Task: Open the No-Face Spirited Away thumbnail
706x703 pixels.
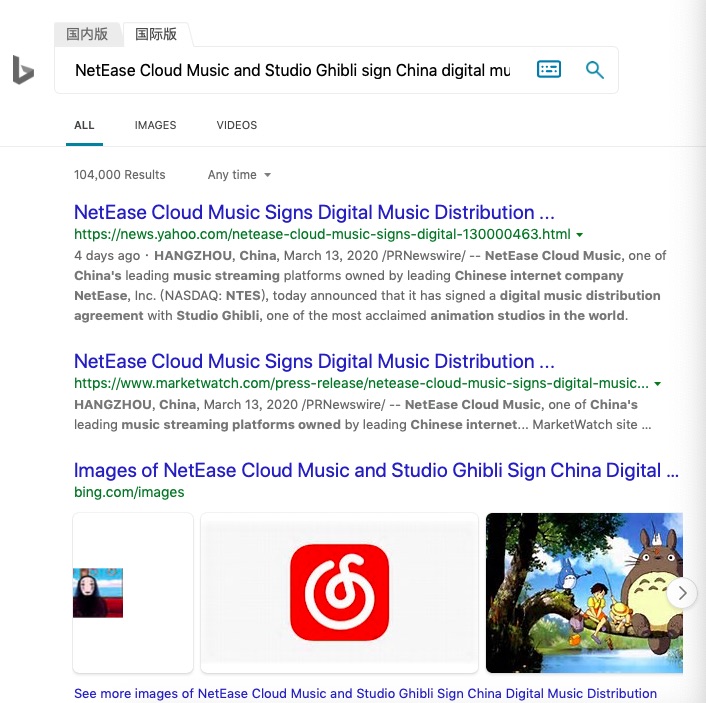Action: coord(133,593)
